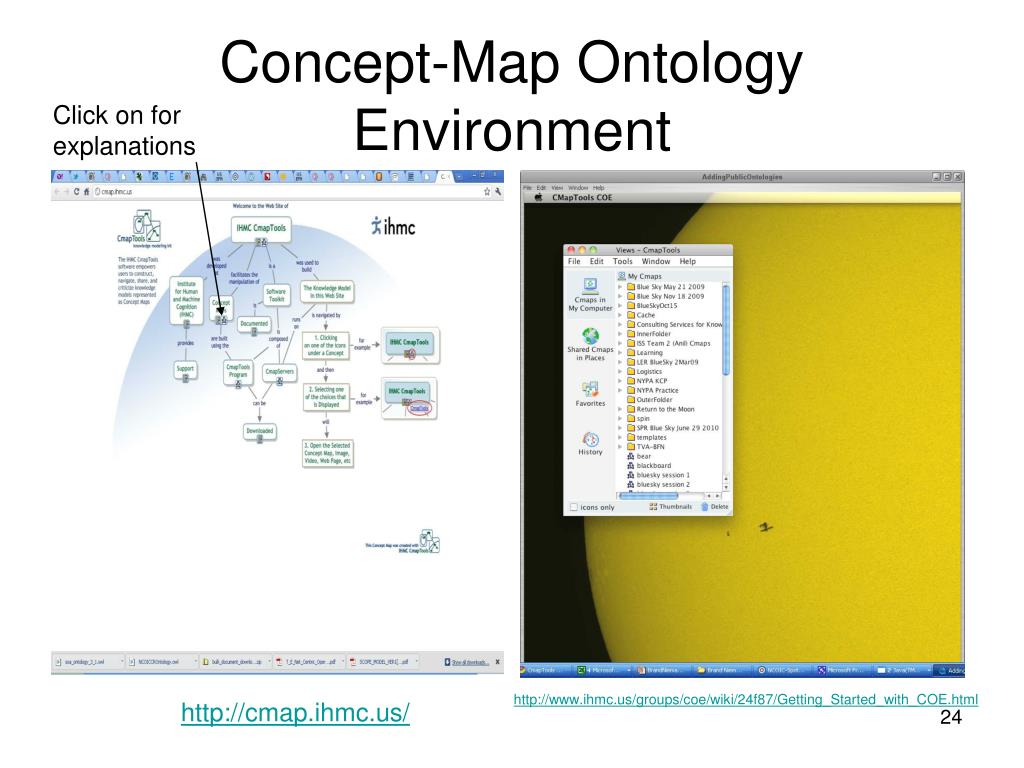Select the blackboard cmap file

pyautogui.click(x=648, y=466)
